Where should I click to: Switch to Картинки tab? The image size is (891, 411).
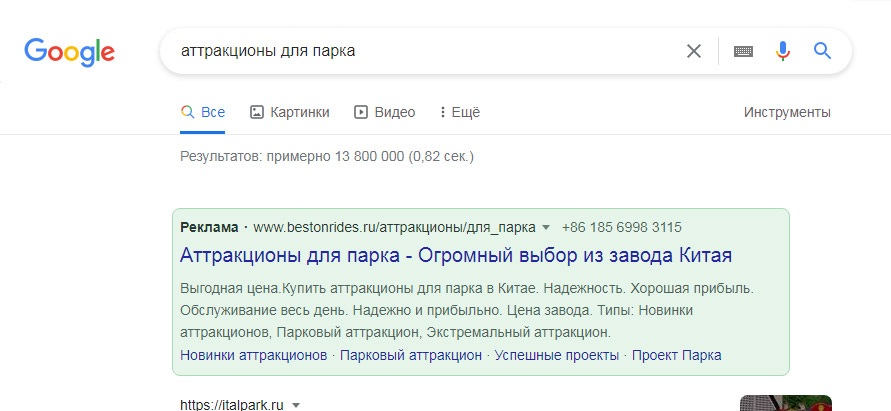pos(290,112)
